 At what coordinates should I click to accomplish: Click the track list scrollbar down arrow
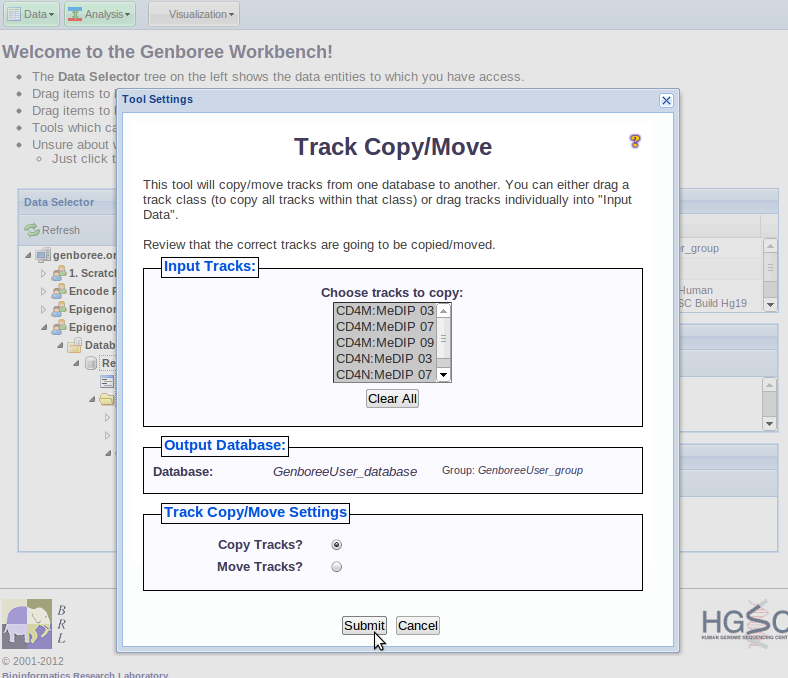(444, 375)
